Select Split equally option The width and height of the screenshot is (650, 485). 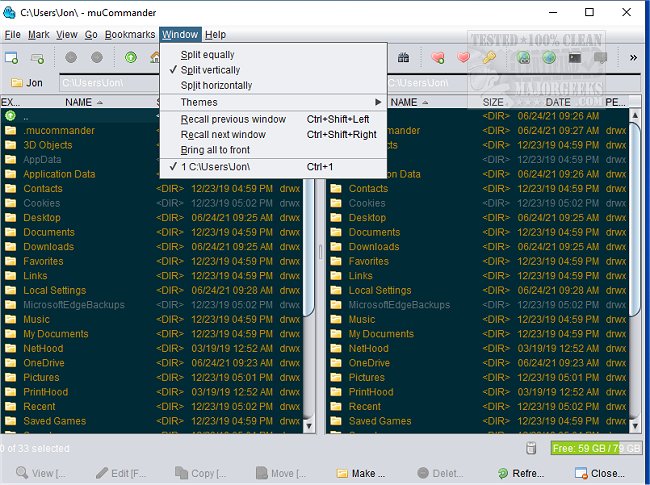(207, 54)
